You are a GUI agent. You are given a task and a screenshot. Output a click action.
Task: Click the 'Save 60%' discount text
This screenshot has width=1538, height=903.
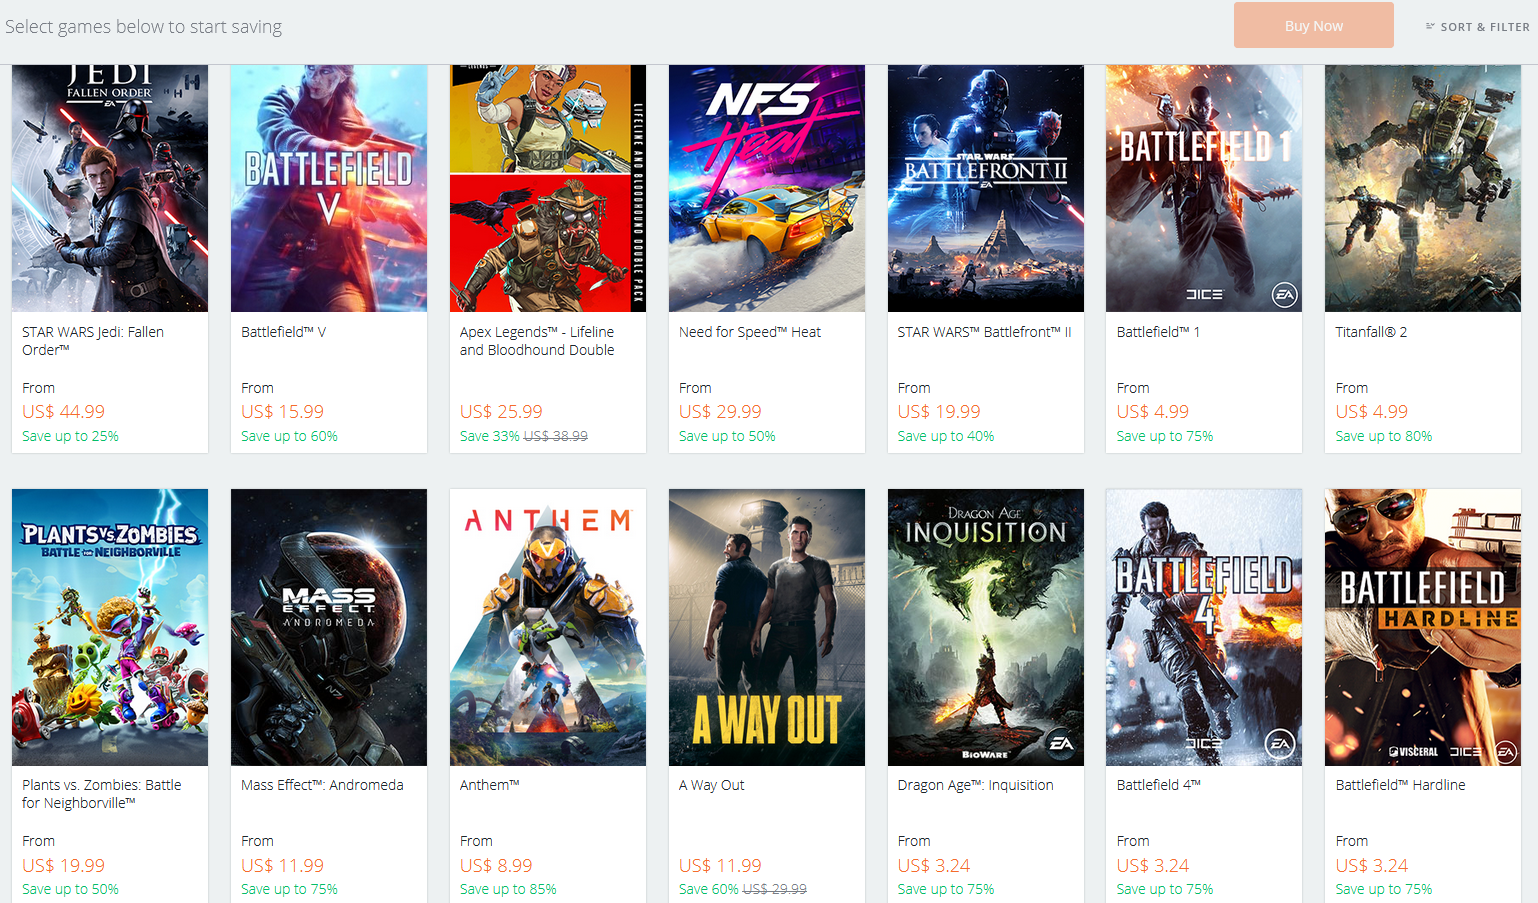click(708, 889)
